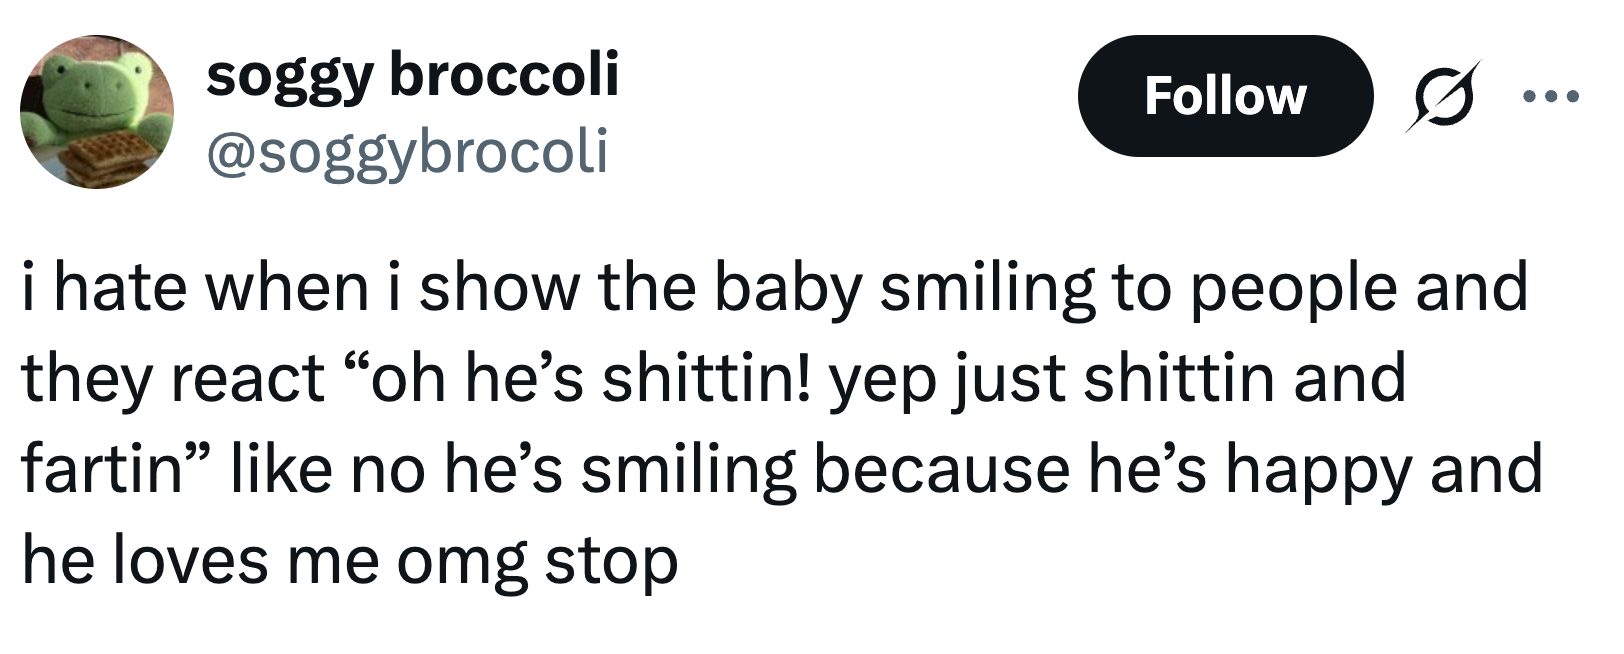Click the word "stop" ending the tweet
Screen dimensions: 1624x654
click(611, 563)
